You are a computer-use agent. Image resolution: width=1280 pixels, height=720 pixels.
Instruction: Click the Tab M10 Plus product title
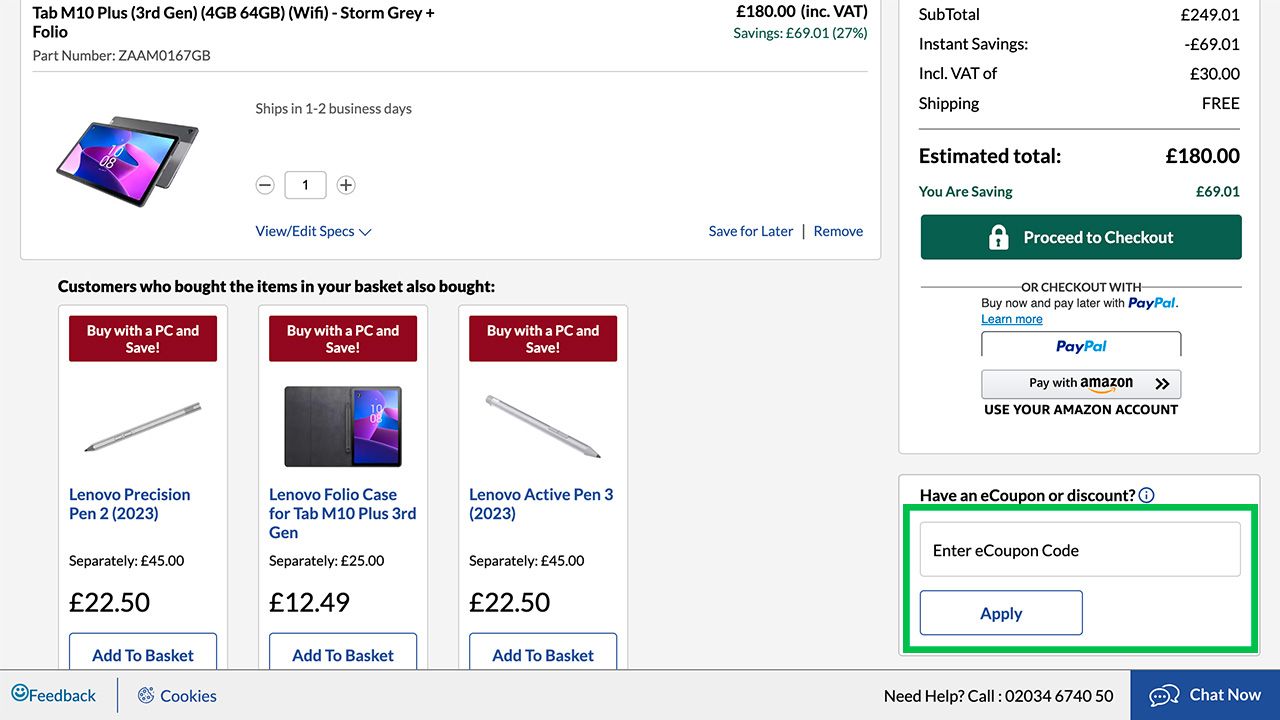coord(233,22)
